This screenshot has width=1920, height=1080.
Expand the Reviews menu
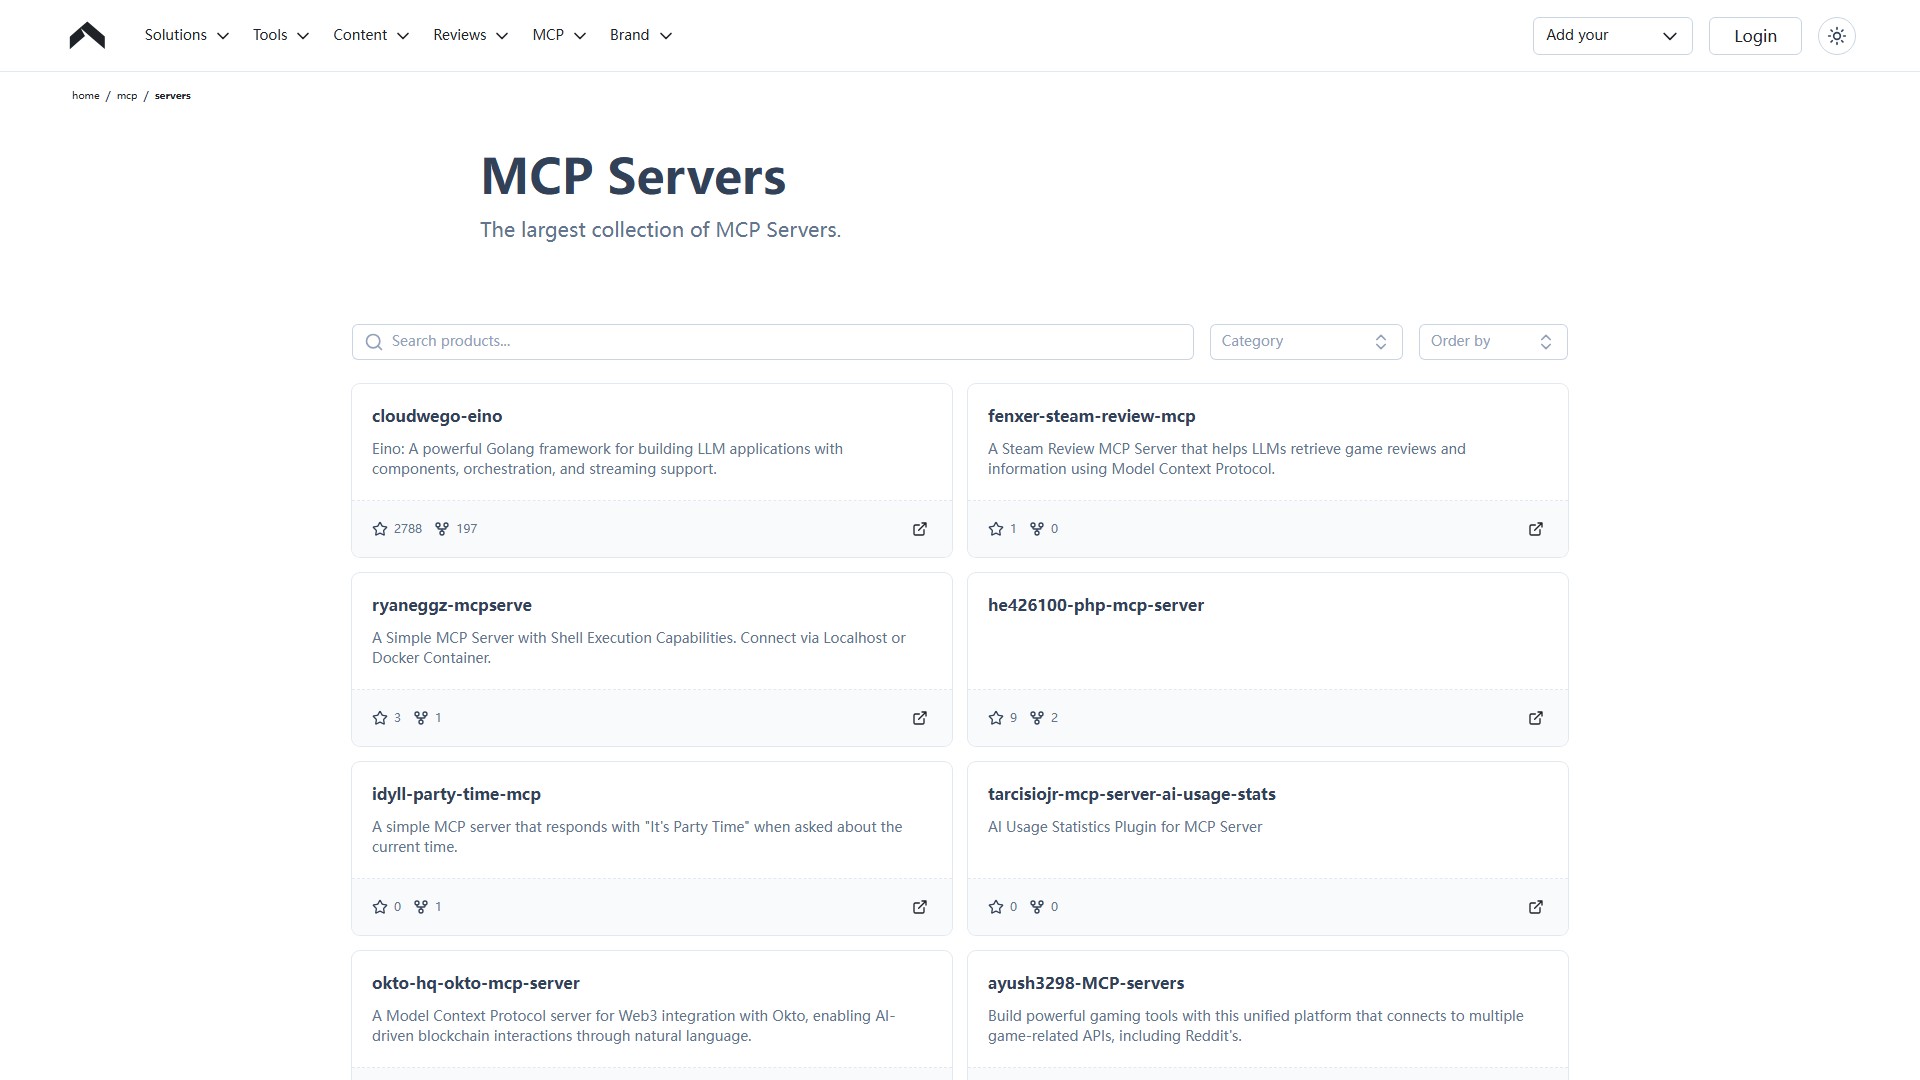[x=470, y=35]
